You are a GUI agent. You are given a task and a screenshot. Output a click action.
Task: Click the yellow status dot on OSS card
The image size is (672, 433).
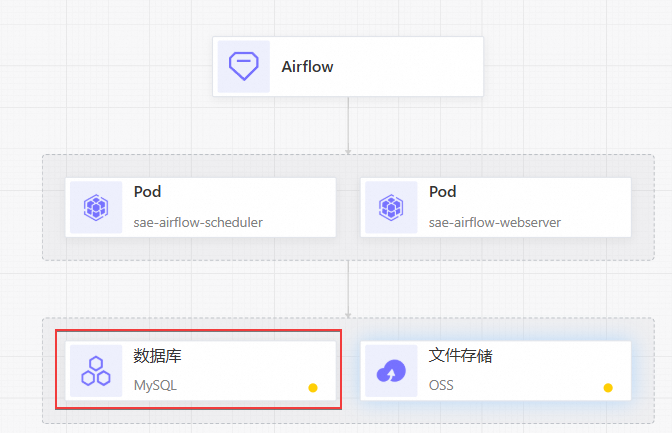click(x=608, y=388)
